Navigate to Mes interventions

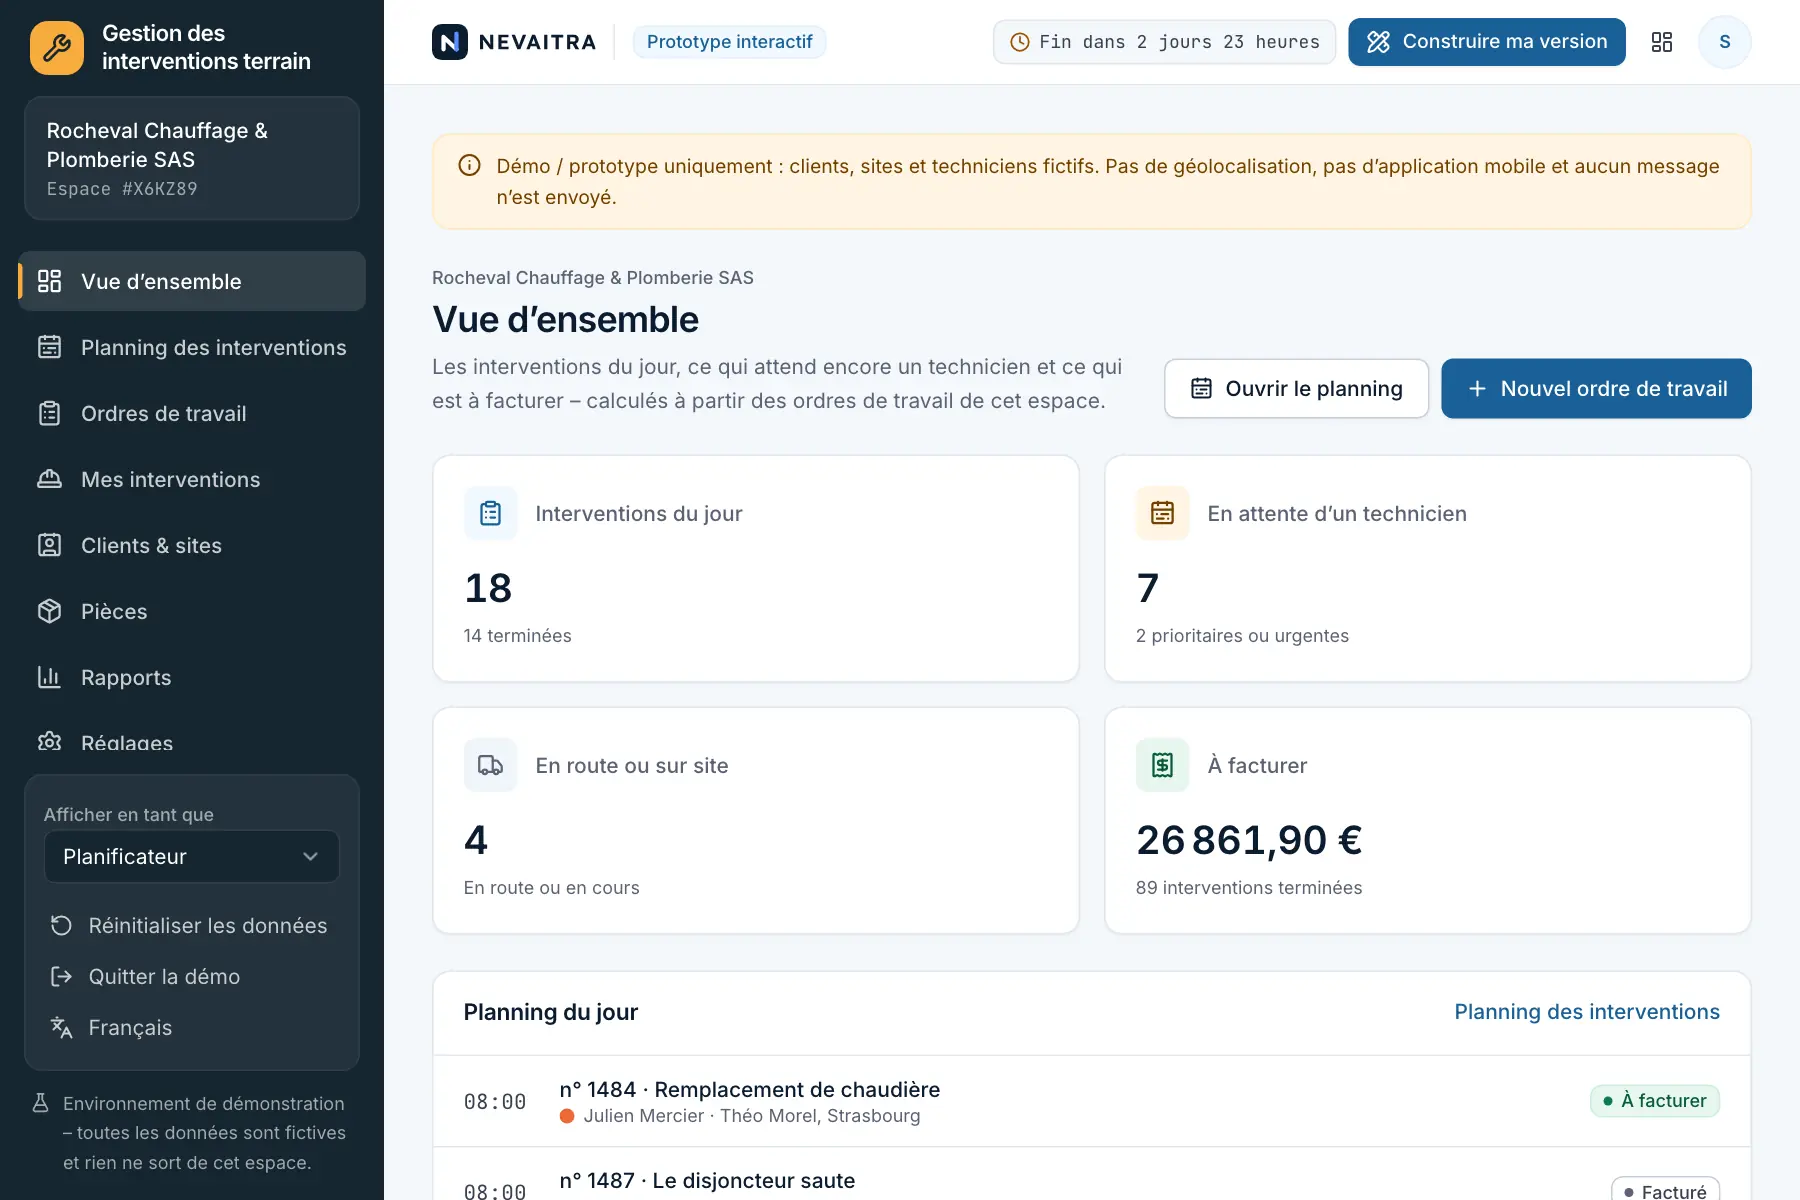192,479
